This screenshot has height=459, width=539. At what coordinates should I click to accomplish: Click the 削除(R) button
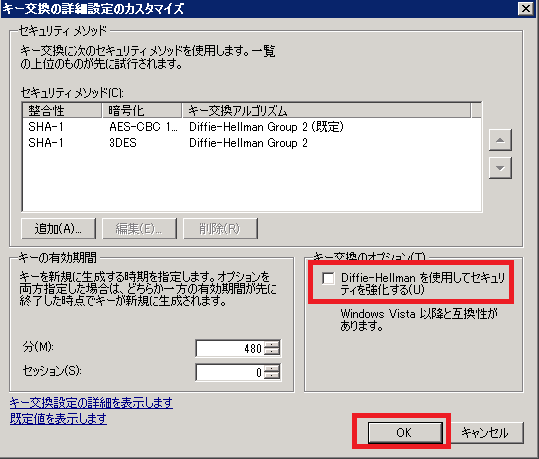(x=220, y=228)
